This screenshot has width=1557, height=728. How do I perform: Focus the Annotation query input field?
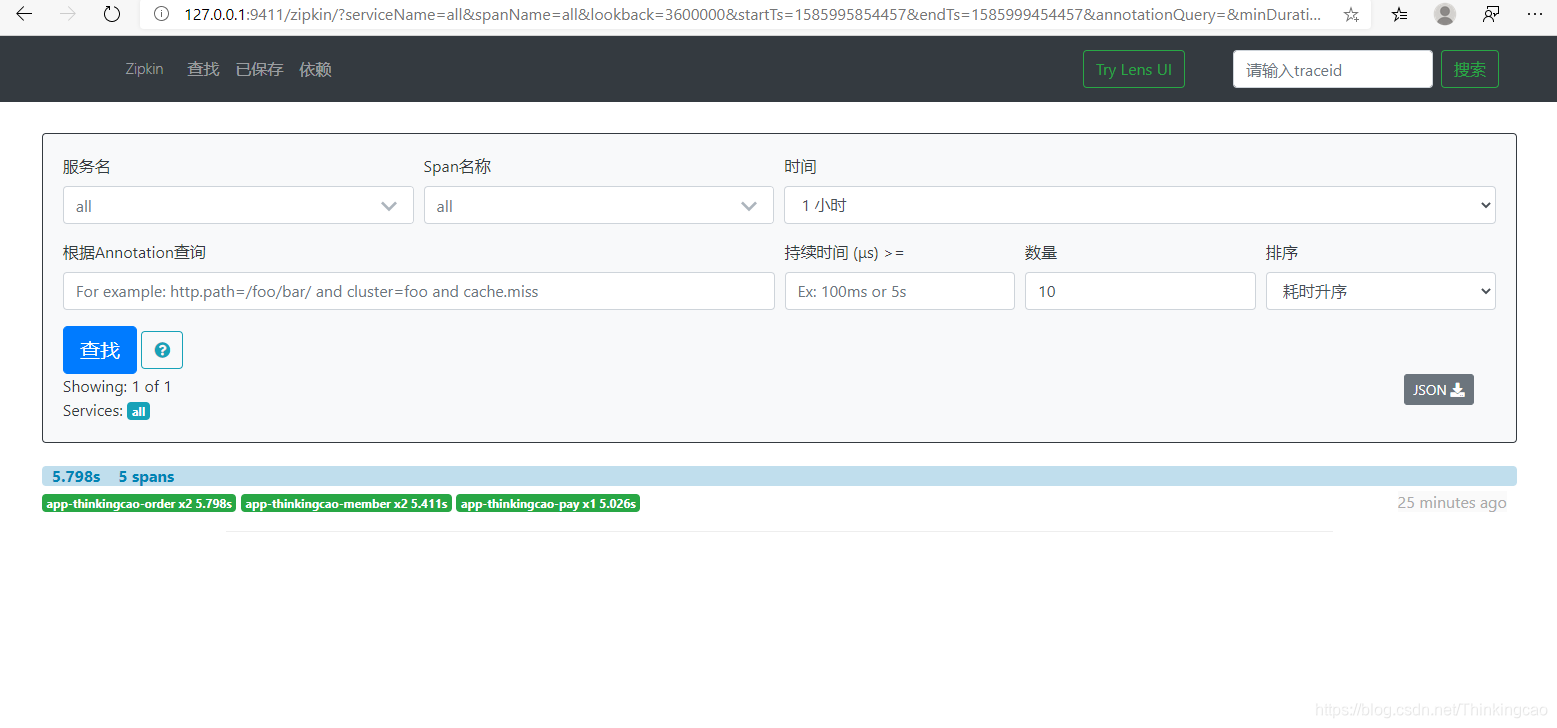[x=419, y=291]
